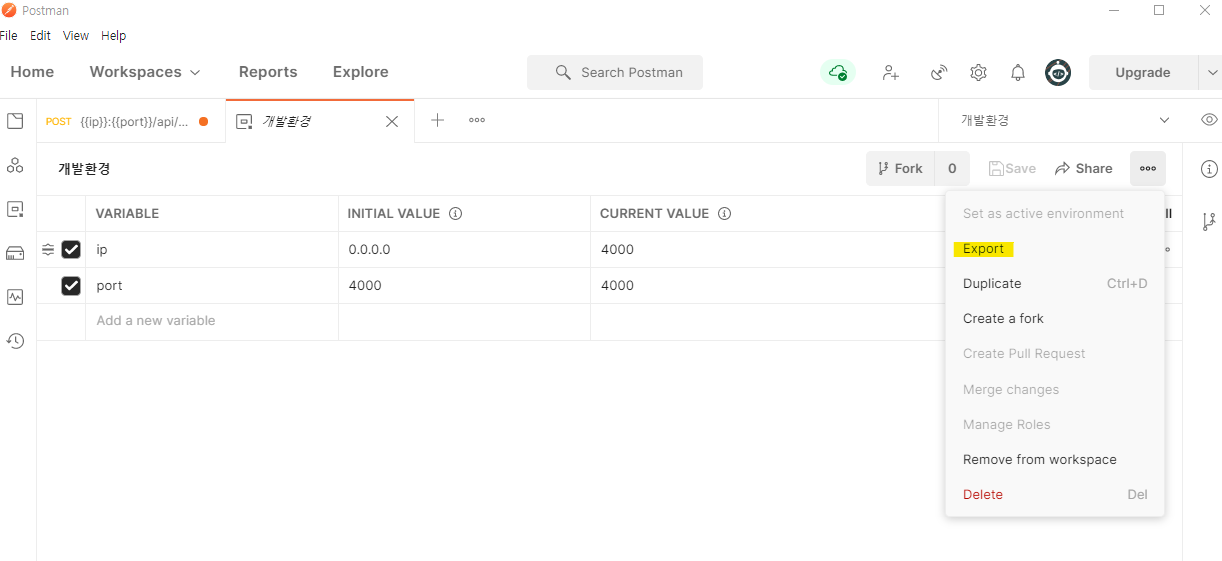Screen dimensions: 1222x561
Task: Open the changelog fork icon in right sidebar
Action: 1209,221
